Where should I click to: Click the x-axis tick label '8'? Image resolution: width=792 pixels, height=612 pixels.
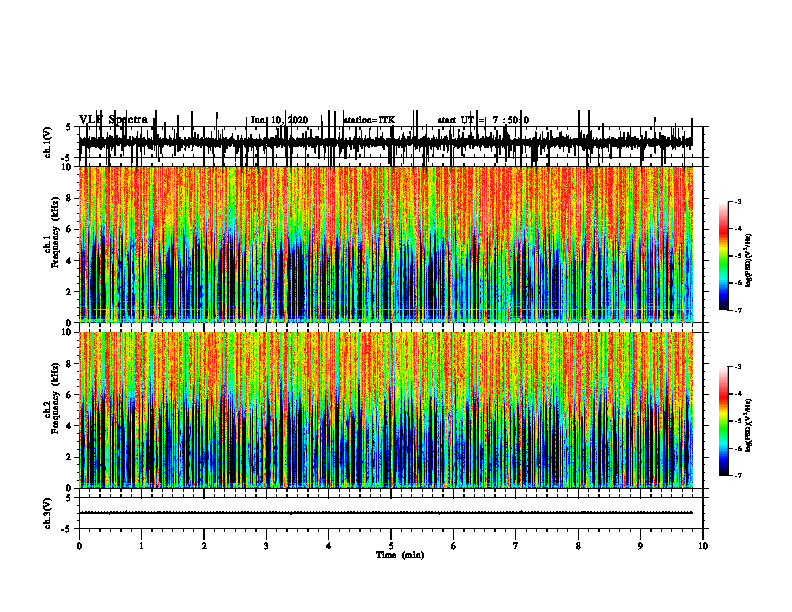click(578, 546)
